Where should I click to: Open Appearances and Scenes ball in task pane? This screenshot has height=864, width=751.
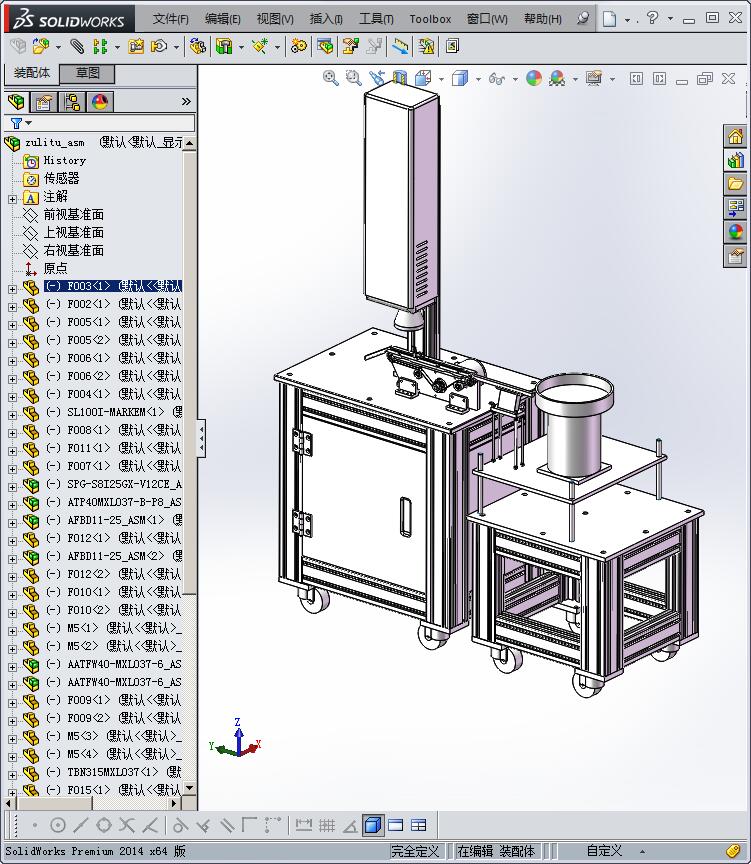735,232
